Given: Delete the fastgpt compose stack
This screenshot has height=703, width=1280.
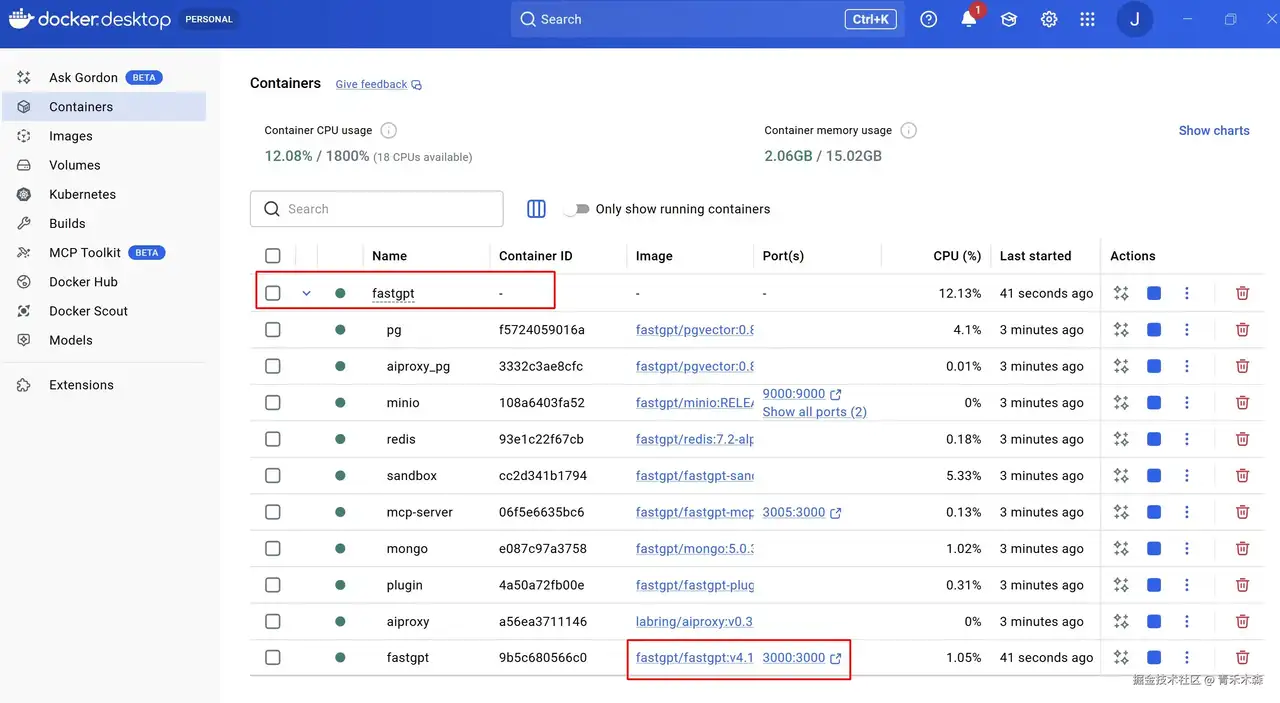Looking at the screenshot, I should (1242, 293).
